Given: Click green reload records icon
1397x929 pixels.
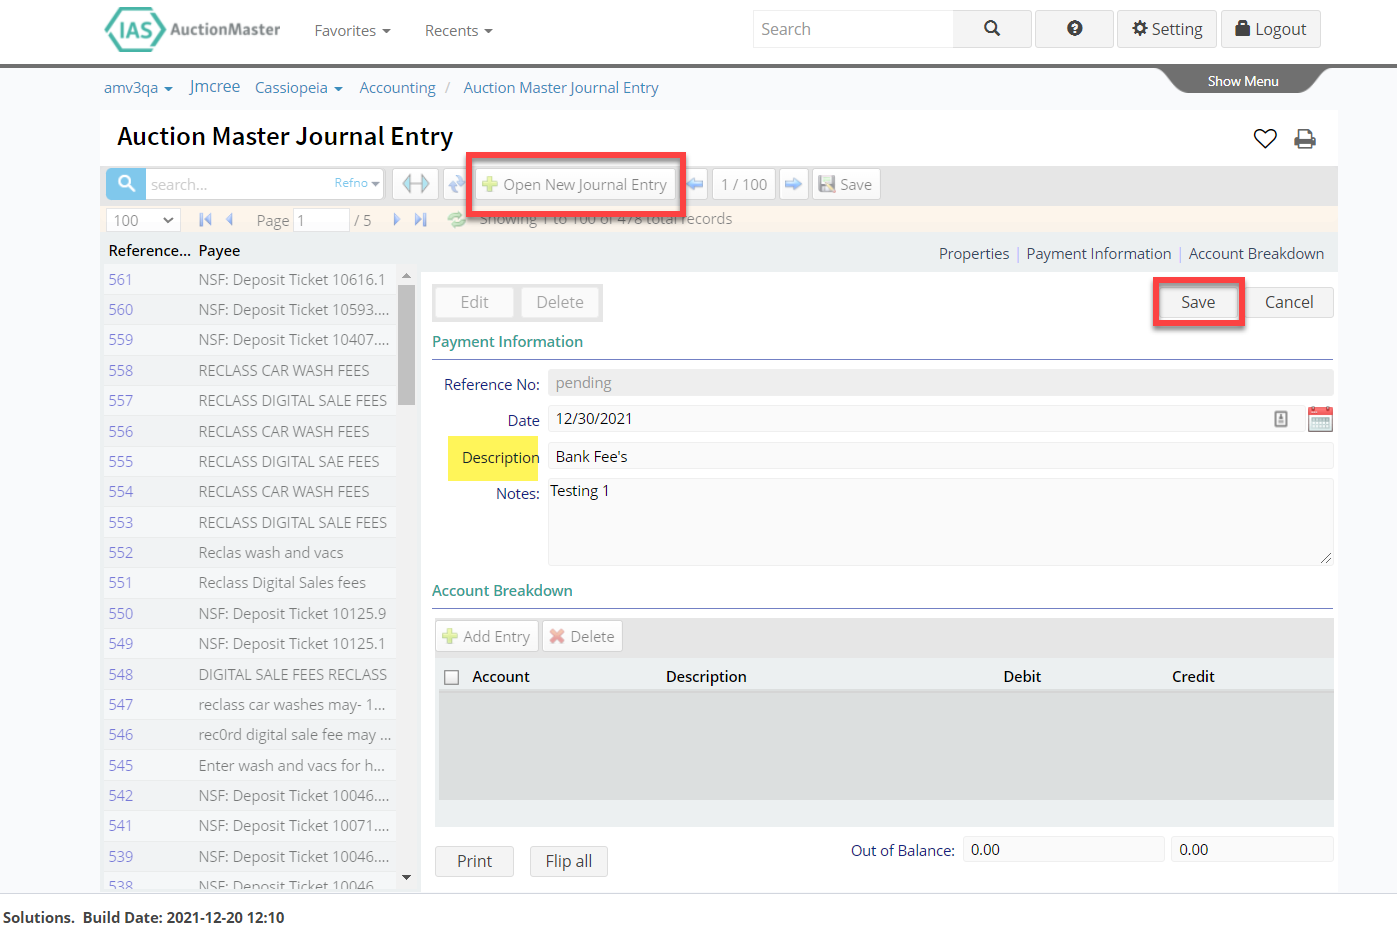Looking at the screenshot, I should [456, 220].
